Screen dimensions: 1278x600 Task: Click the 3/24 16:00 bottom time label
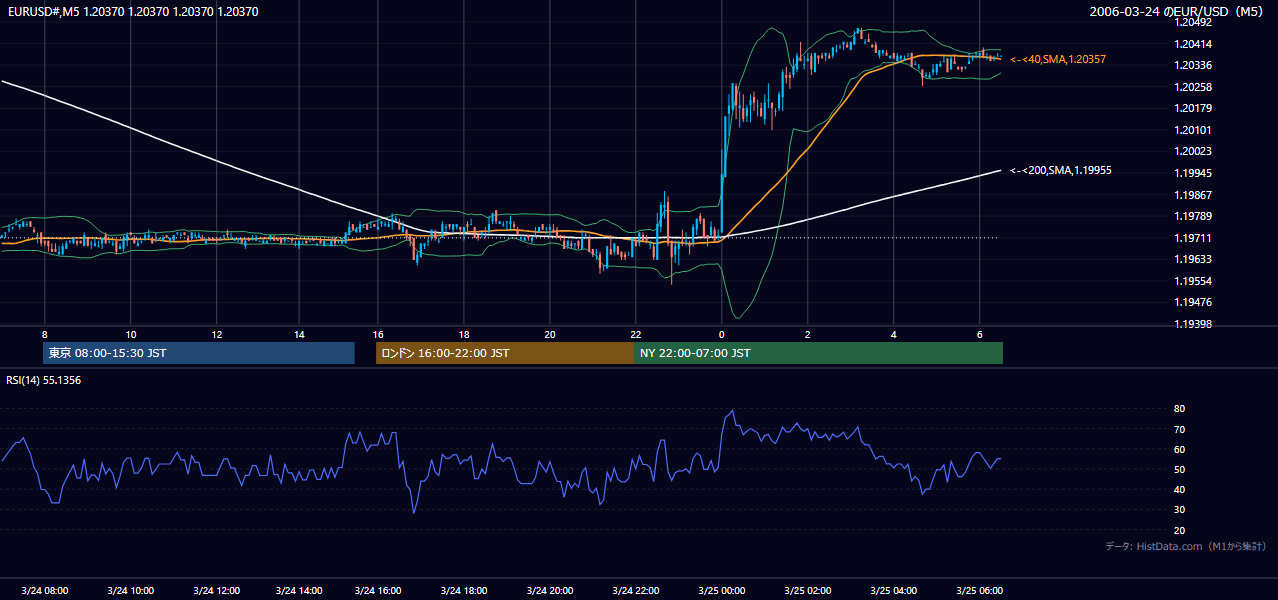377,591
